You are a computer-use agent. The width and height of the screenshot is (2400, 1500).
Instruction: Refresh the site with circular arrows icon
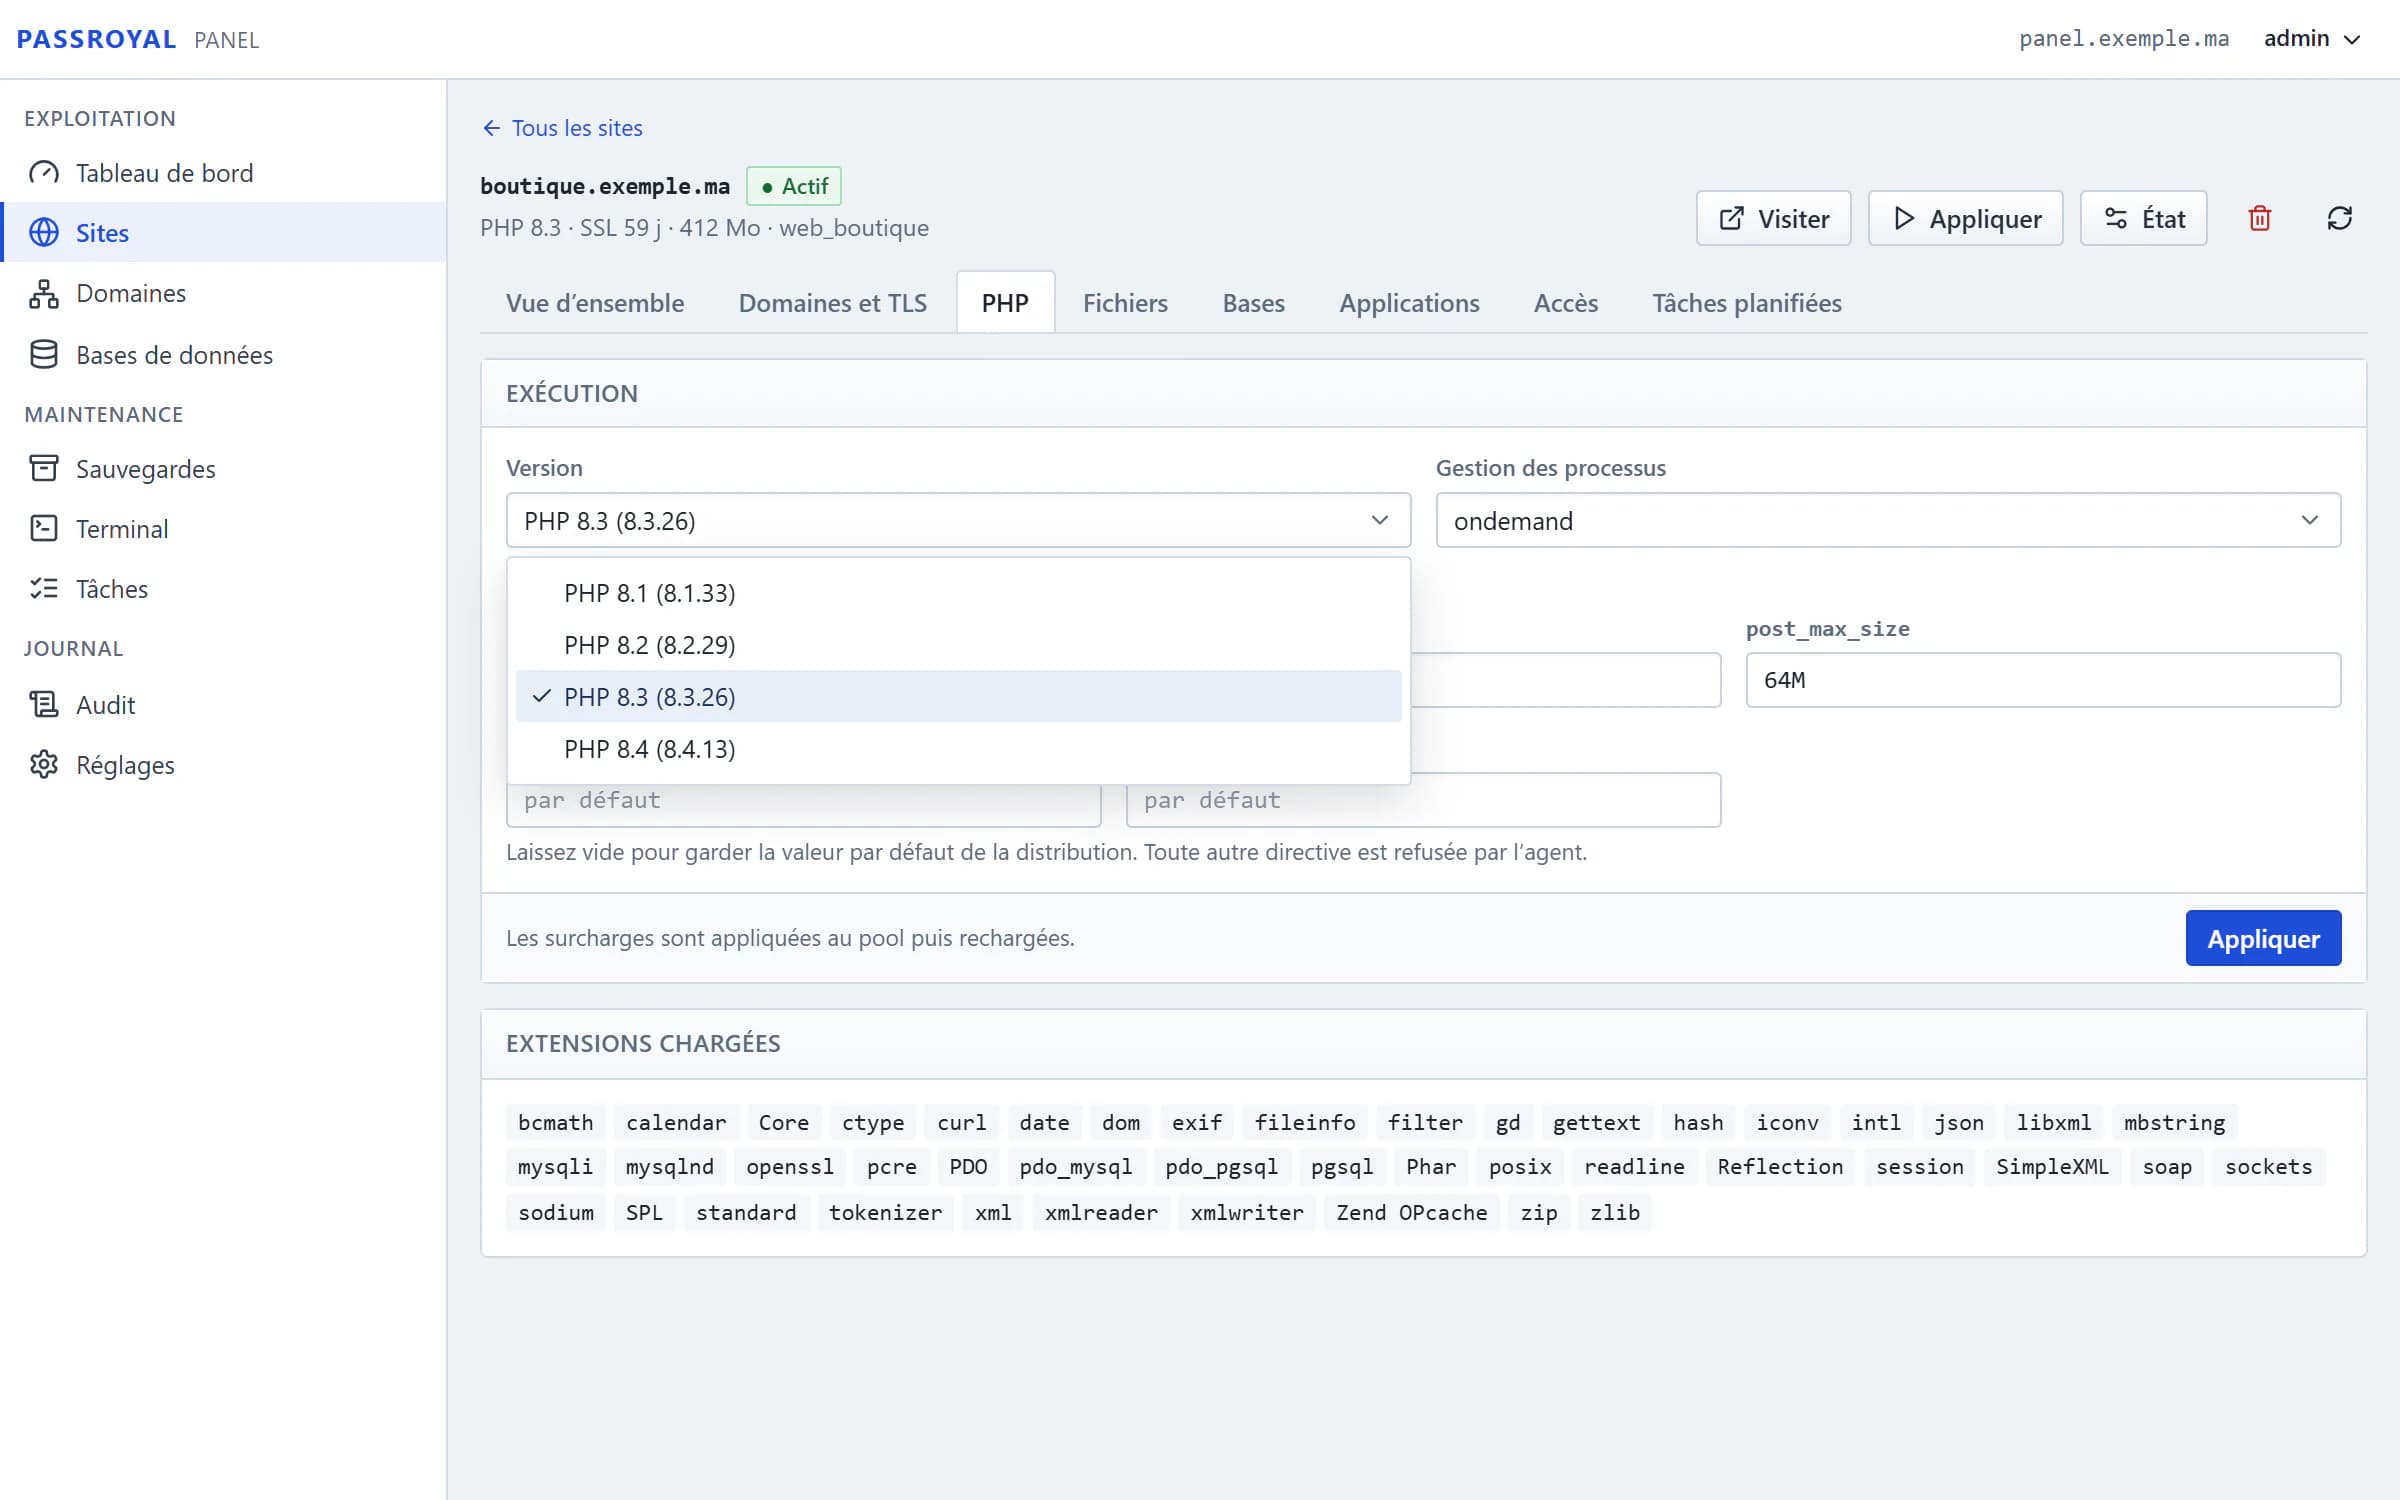click(2340, 218)
